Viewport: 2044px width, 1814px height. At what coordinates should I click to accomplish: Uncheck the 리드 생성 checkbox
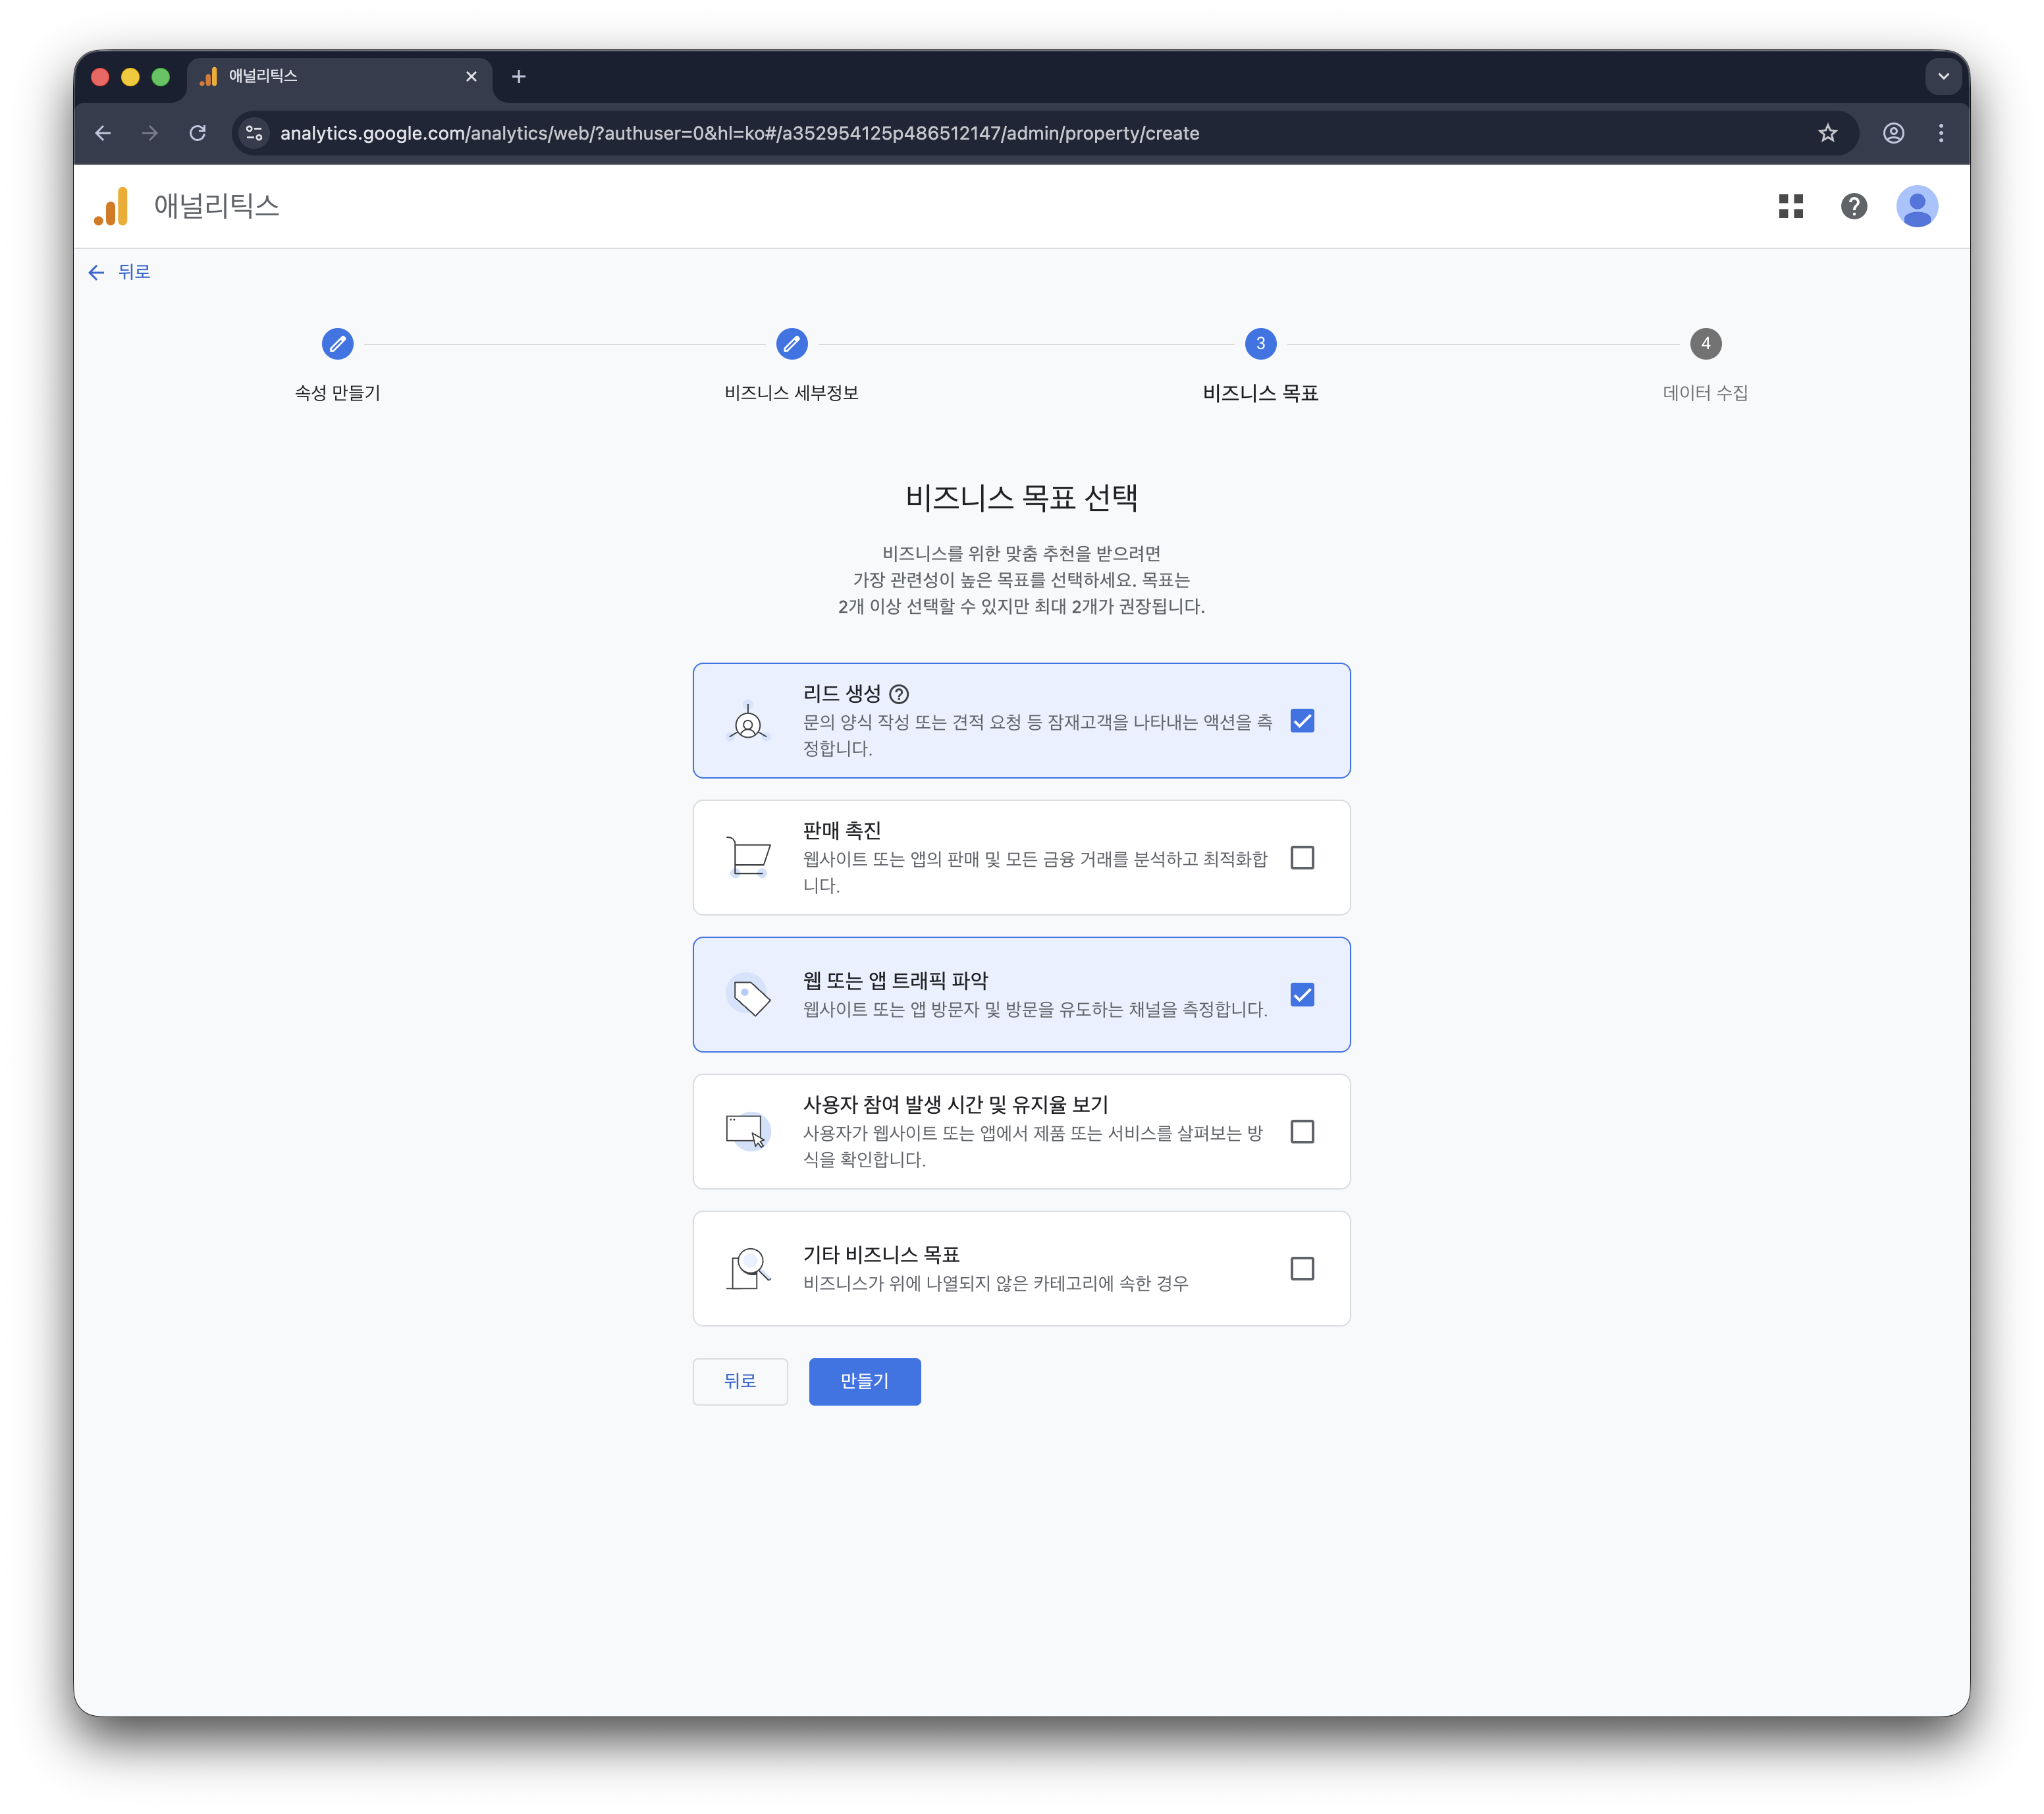coord(1301,721)
